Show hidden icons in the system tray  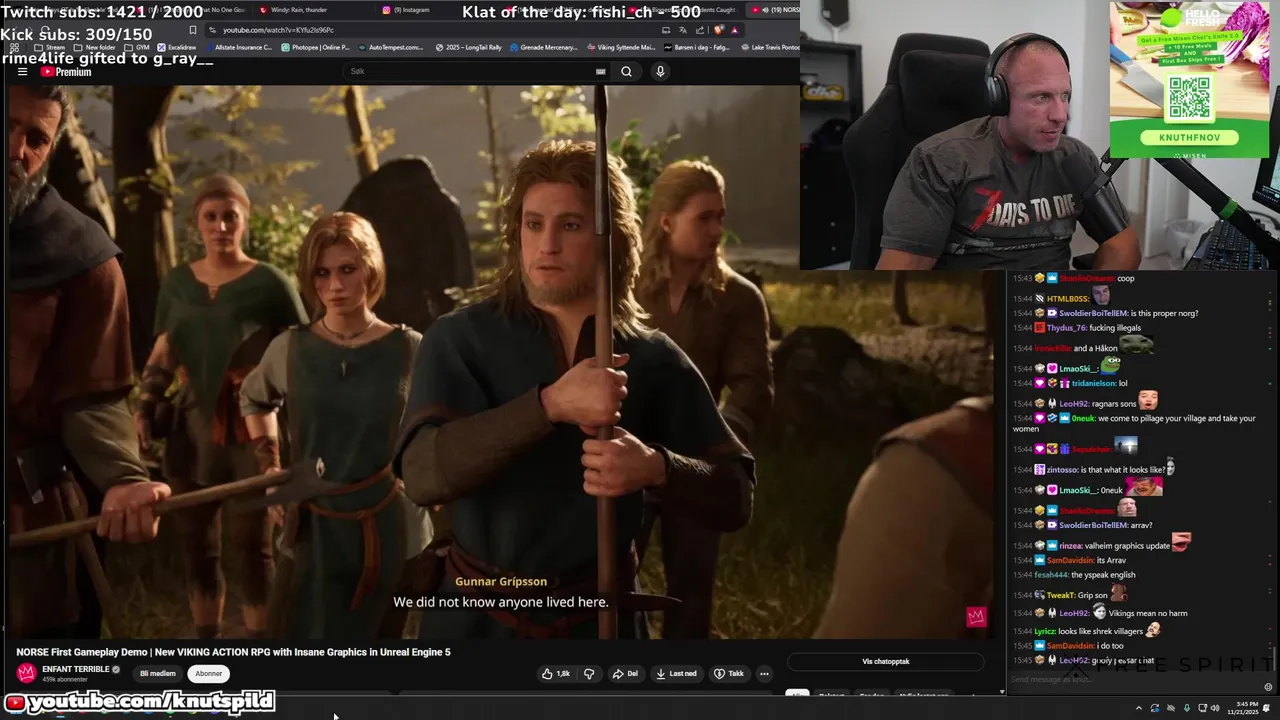(x=1138, y=708)
